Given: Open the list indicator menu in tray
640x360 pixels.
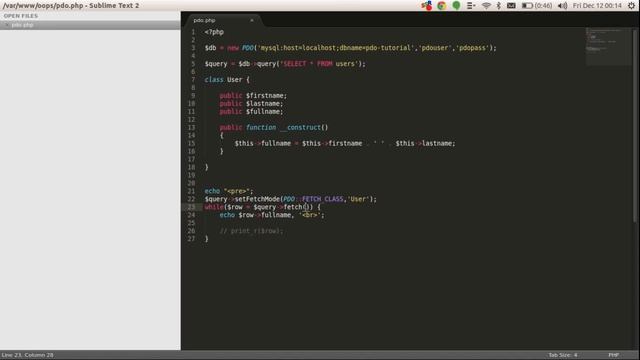Looking at the screenshot, I should pos(471,6).
